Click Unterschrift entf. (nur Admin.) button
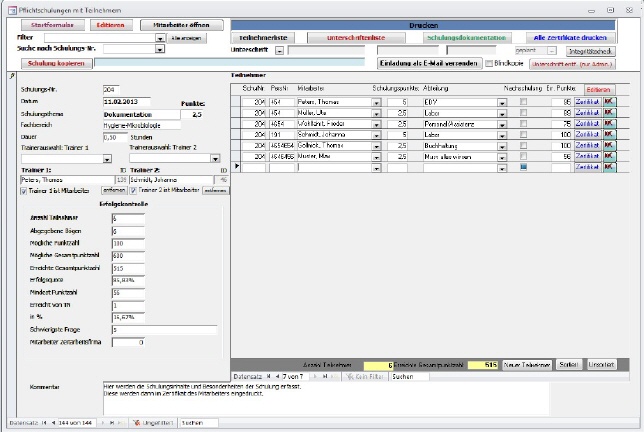Viewport: 644px width, 432px height. pyautogui.click(x=572, y=64)
